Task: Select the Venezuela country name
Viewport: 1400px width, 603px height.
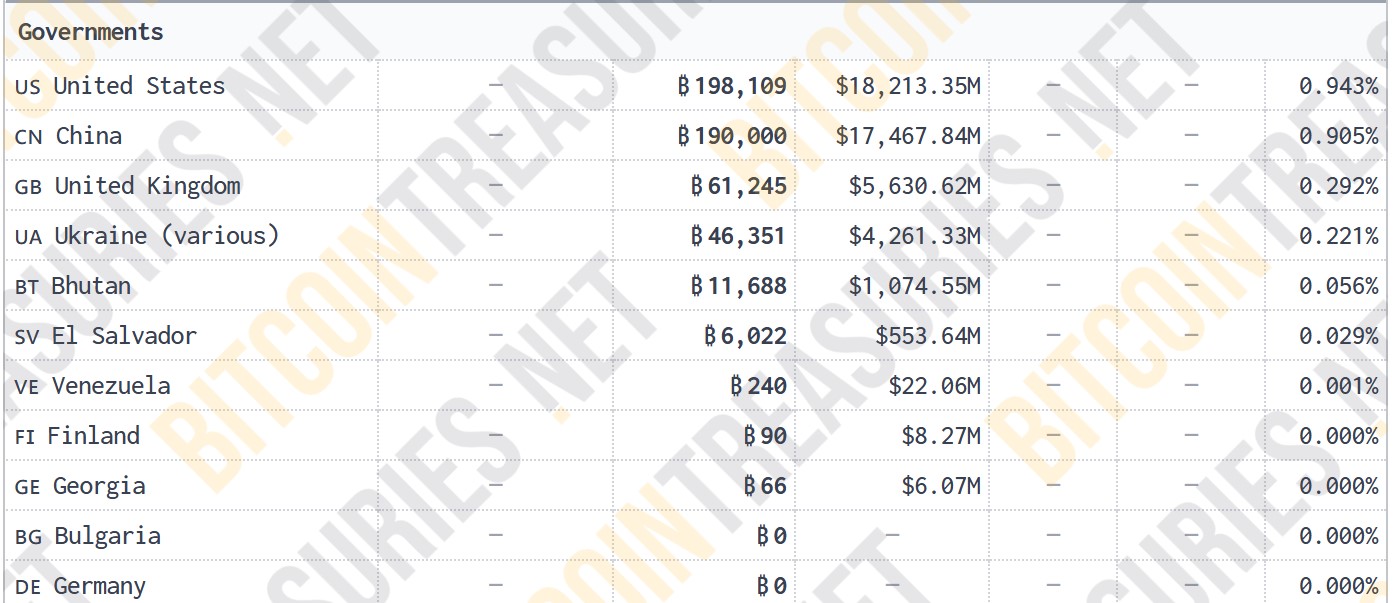Action: (x=111, y=386)
